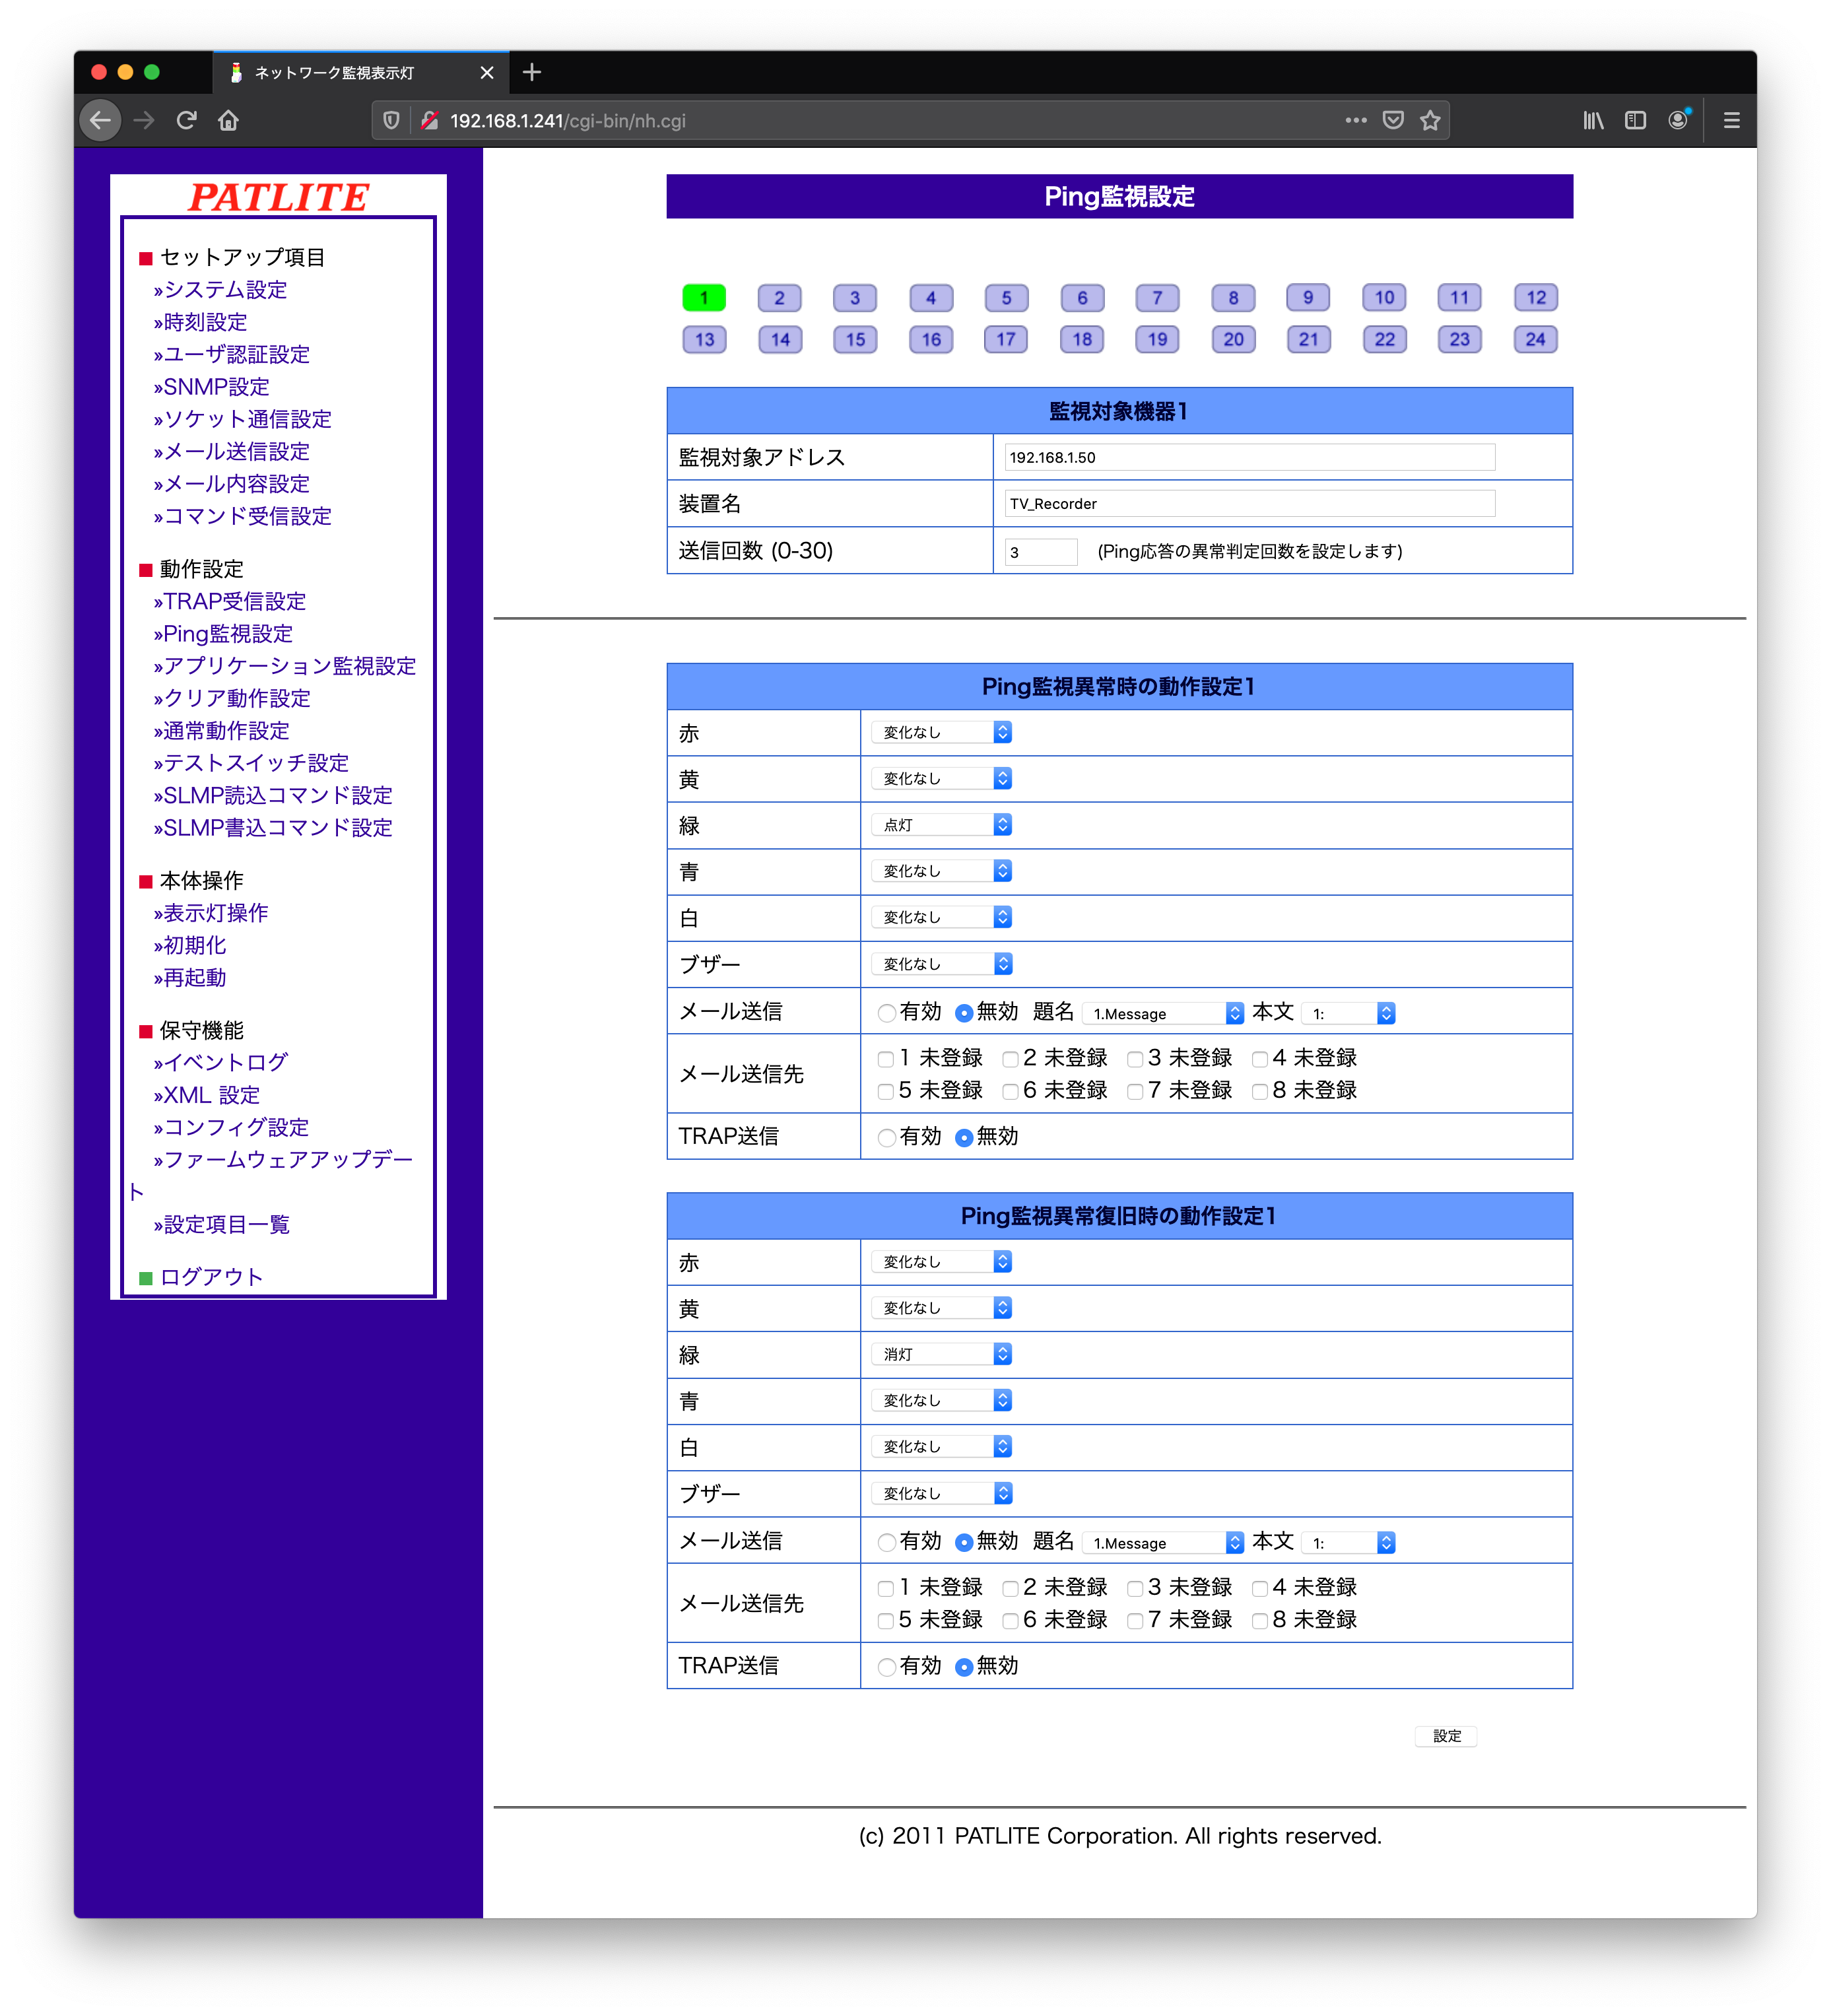Enable メール送信 有効 in abnormal action settings
This screenshot has height=2016, width=1831.
(886, 1013)
